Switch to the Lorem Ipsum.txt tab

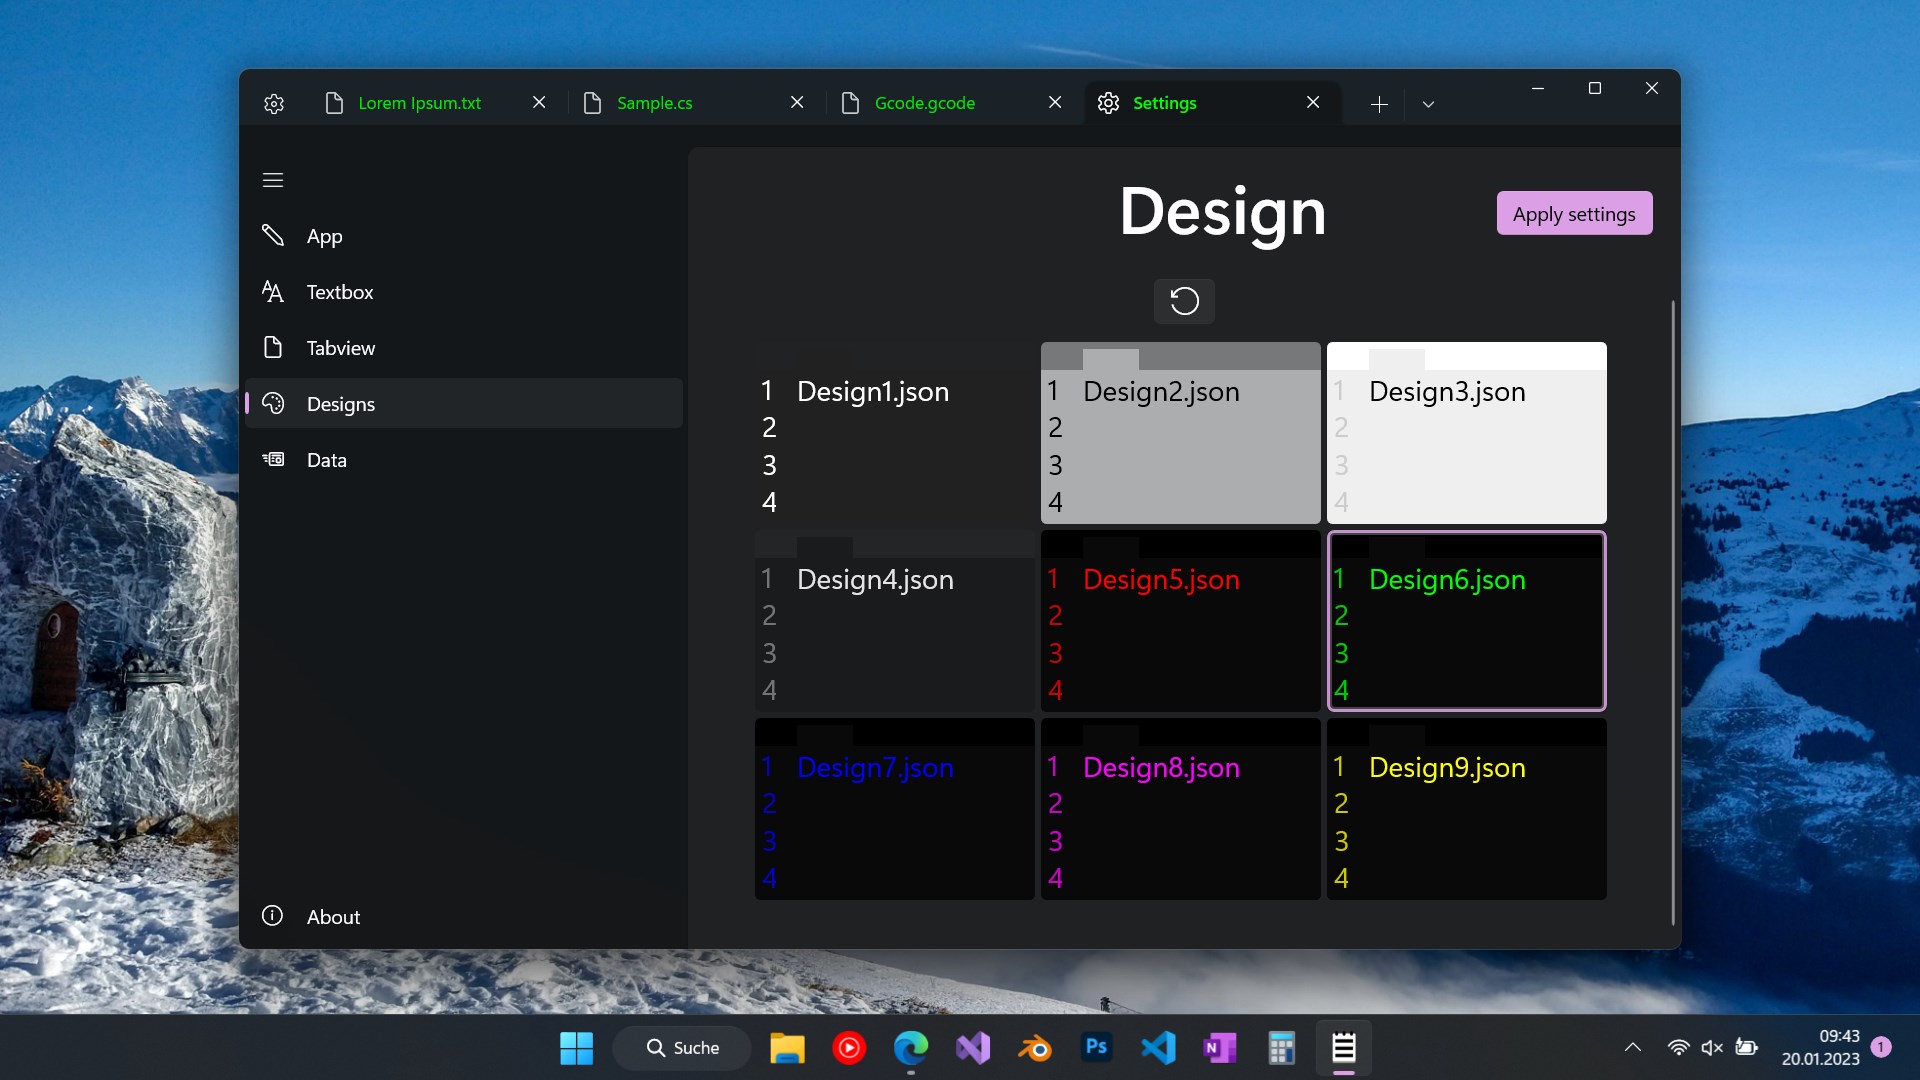(419, 104)
